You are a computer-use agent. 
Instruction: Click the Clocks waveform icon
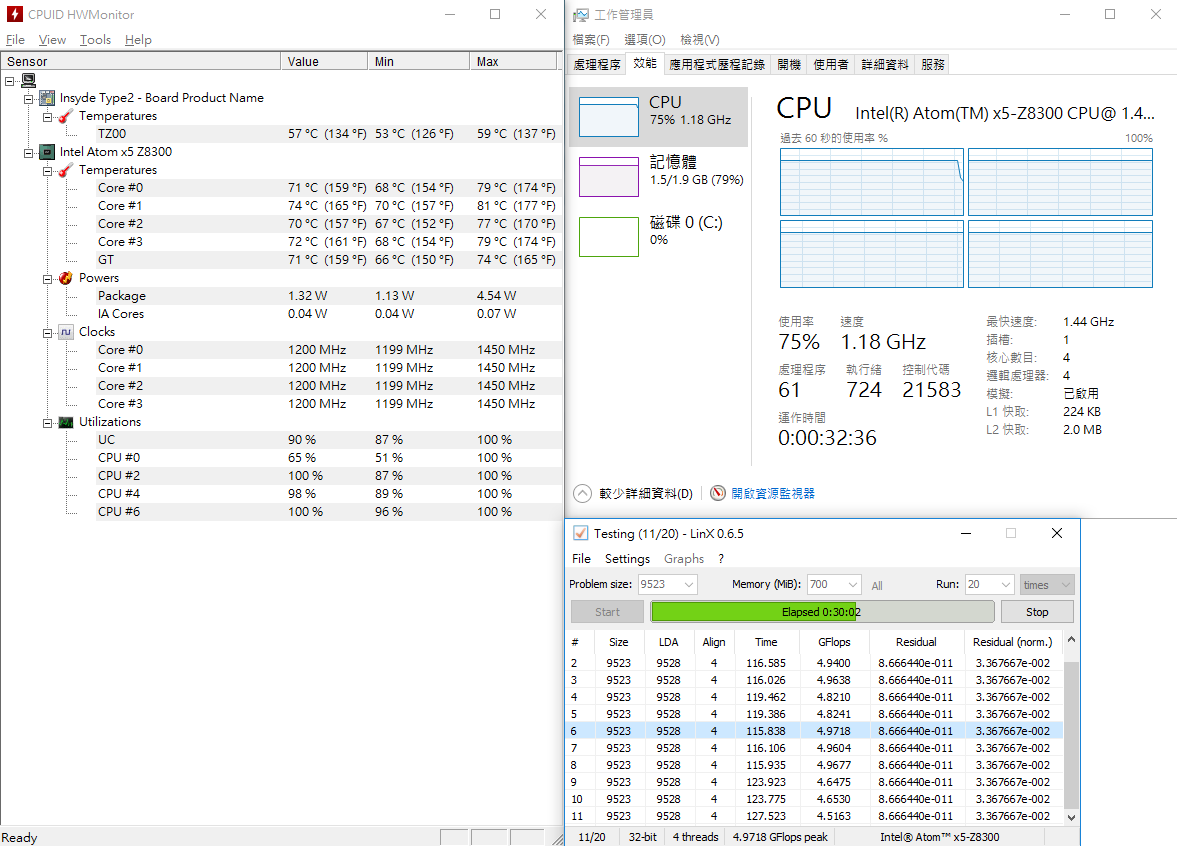[x=66, y=332]
